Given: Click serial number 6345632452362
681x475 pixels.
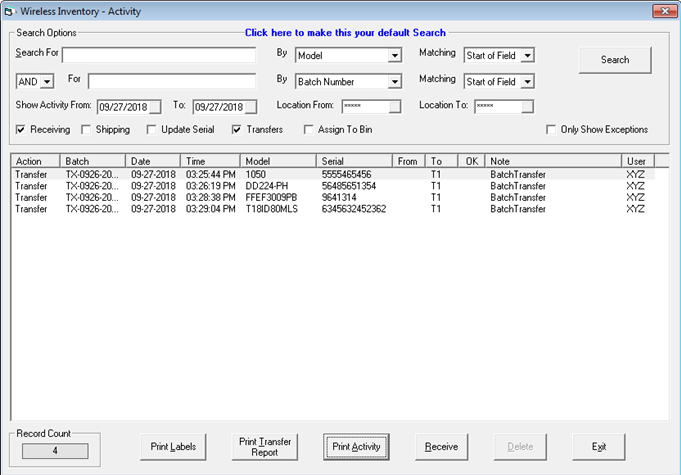Looking at the screenshot, I should 354,209.
